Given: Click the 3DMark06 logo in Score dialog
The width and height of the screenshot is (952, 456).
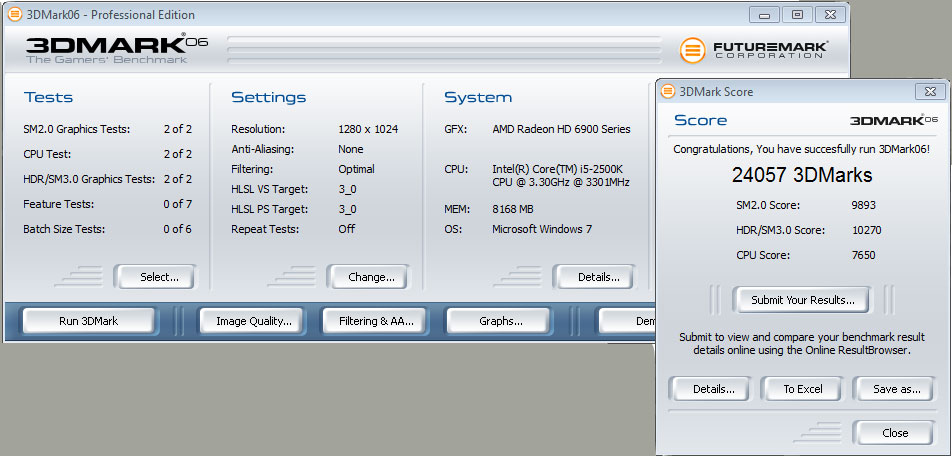Looking at the screenshot, I should [894, 120].
